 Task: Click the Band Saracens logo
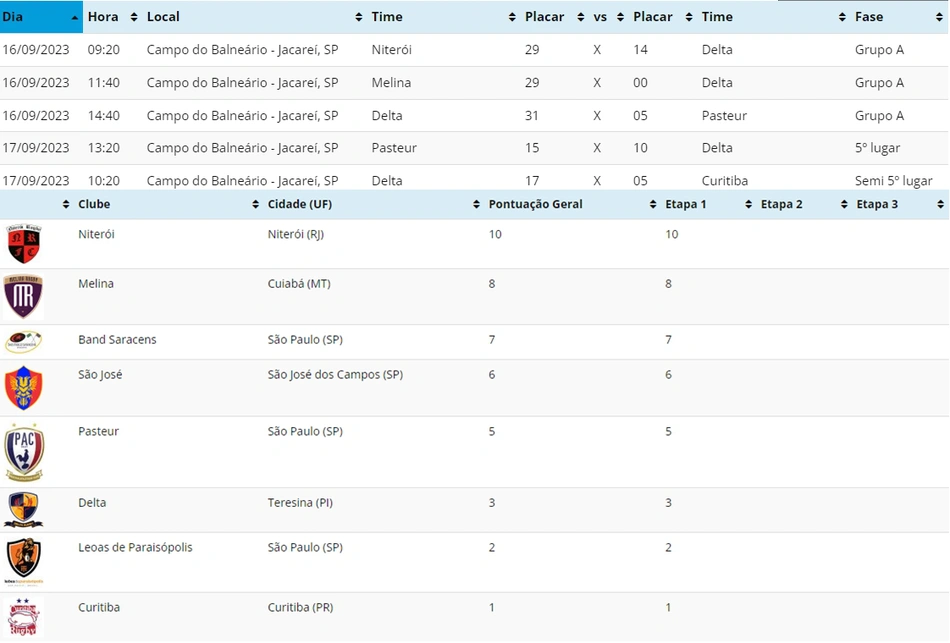23,342
